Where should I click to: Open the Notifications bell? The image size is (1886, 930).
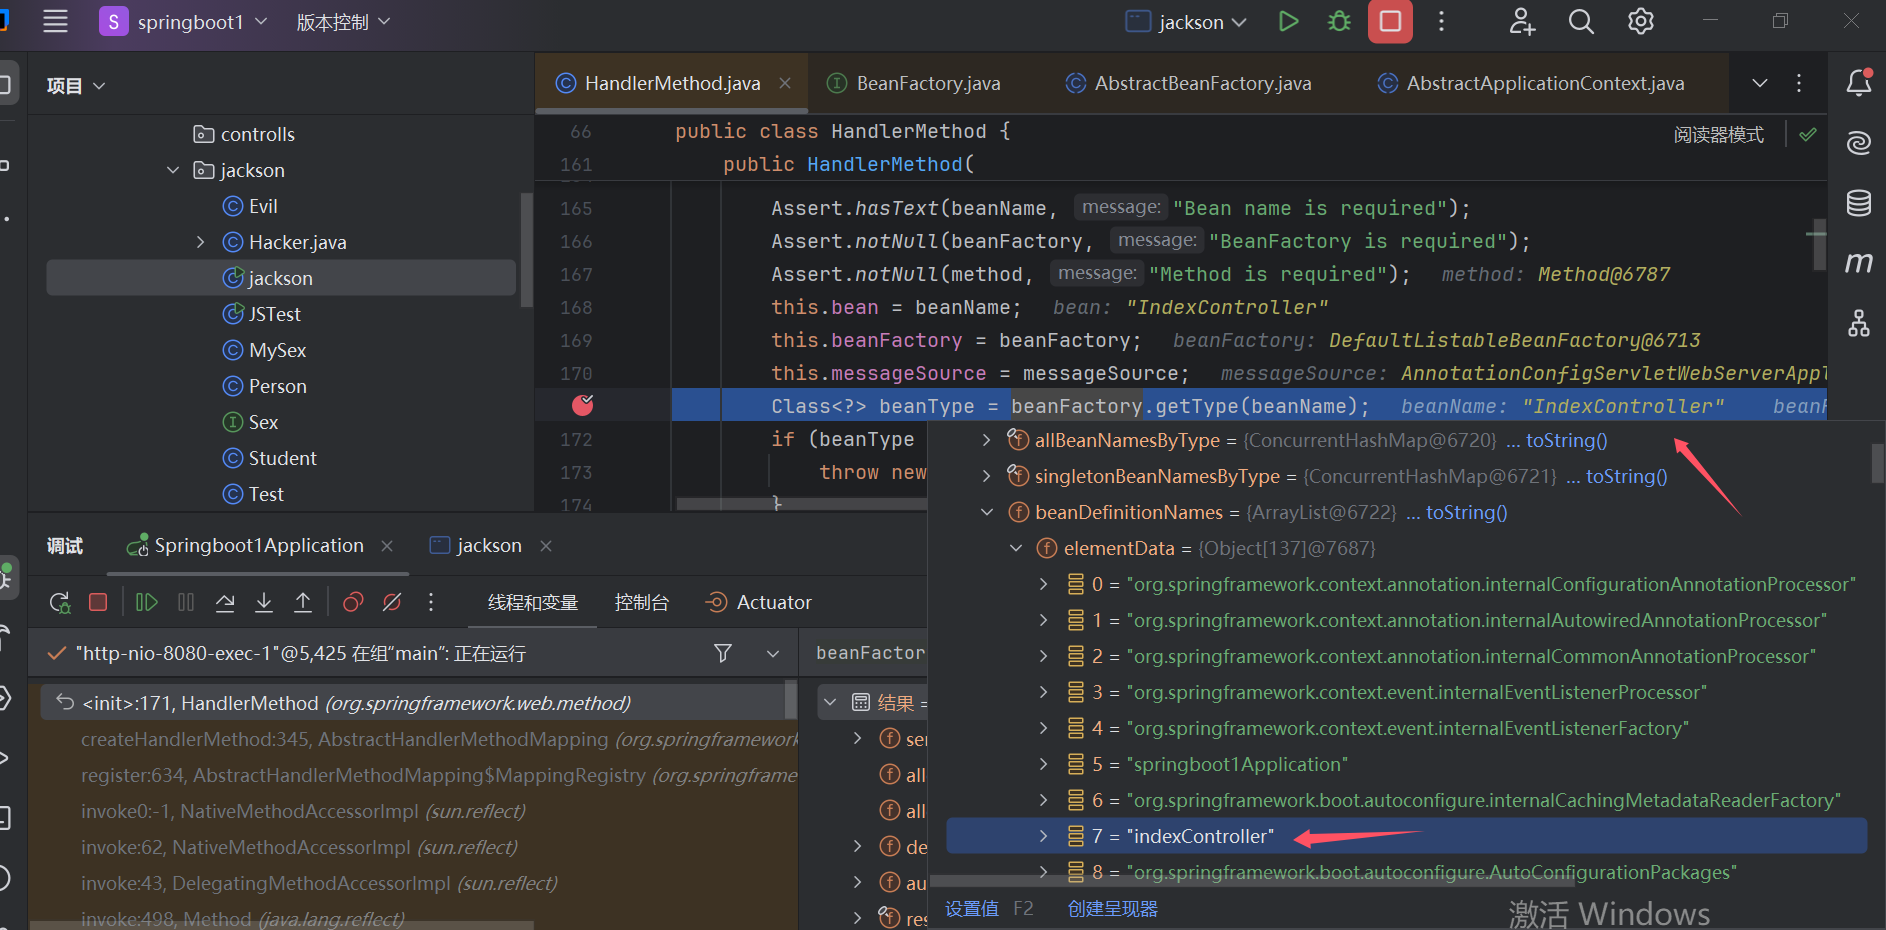tap(1859, 83)
